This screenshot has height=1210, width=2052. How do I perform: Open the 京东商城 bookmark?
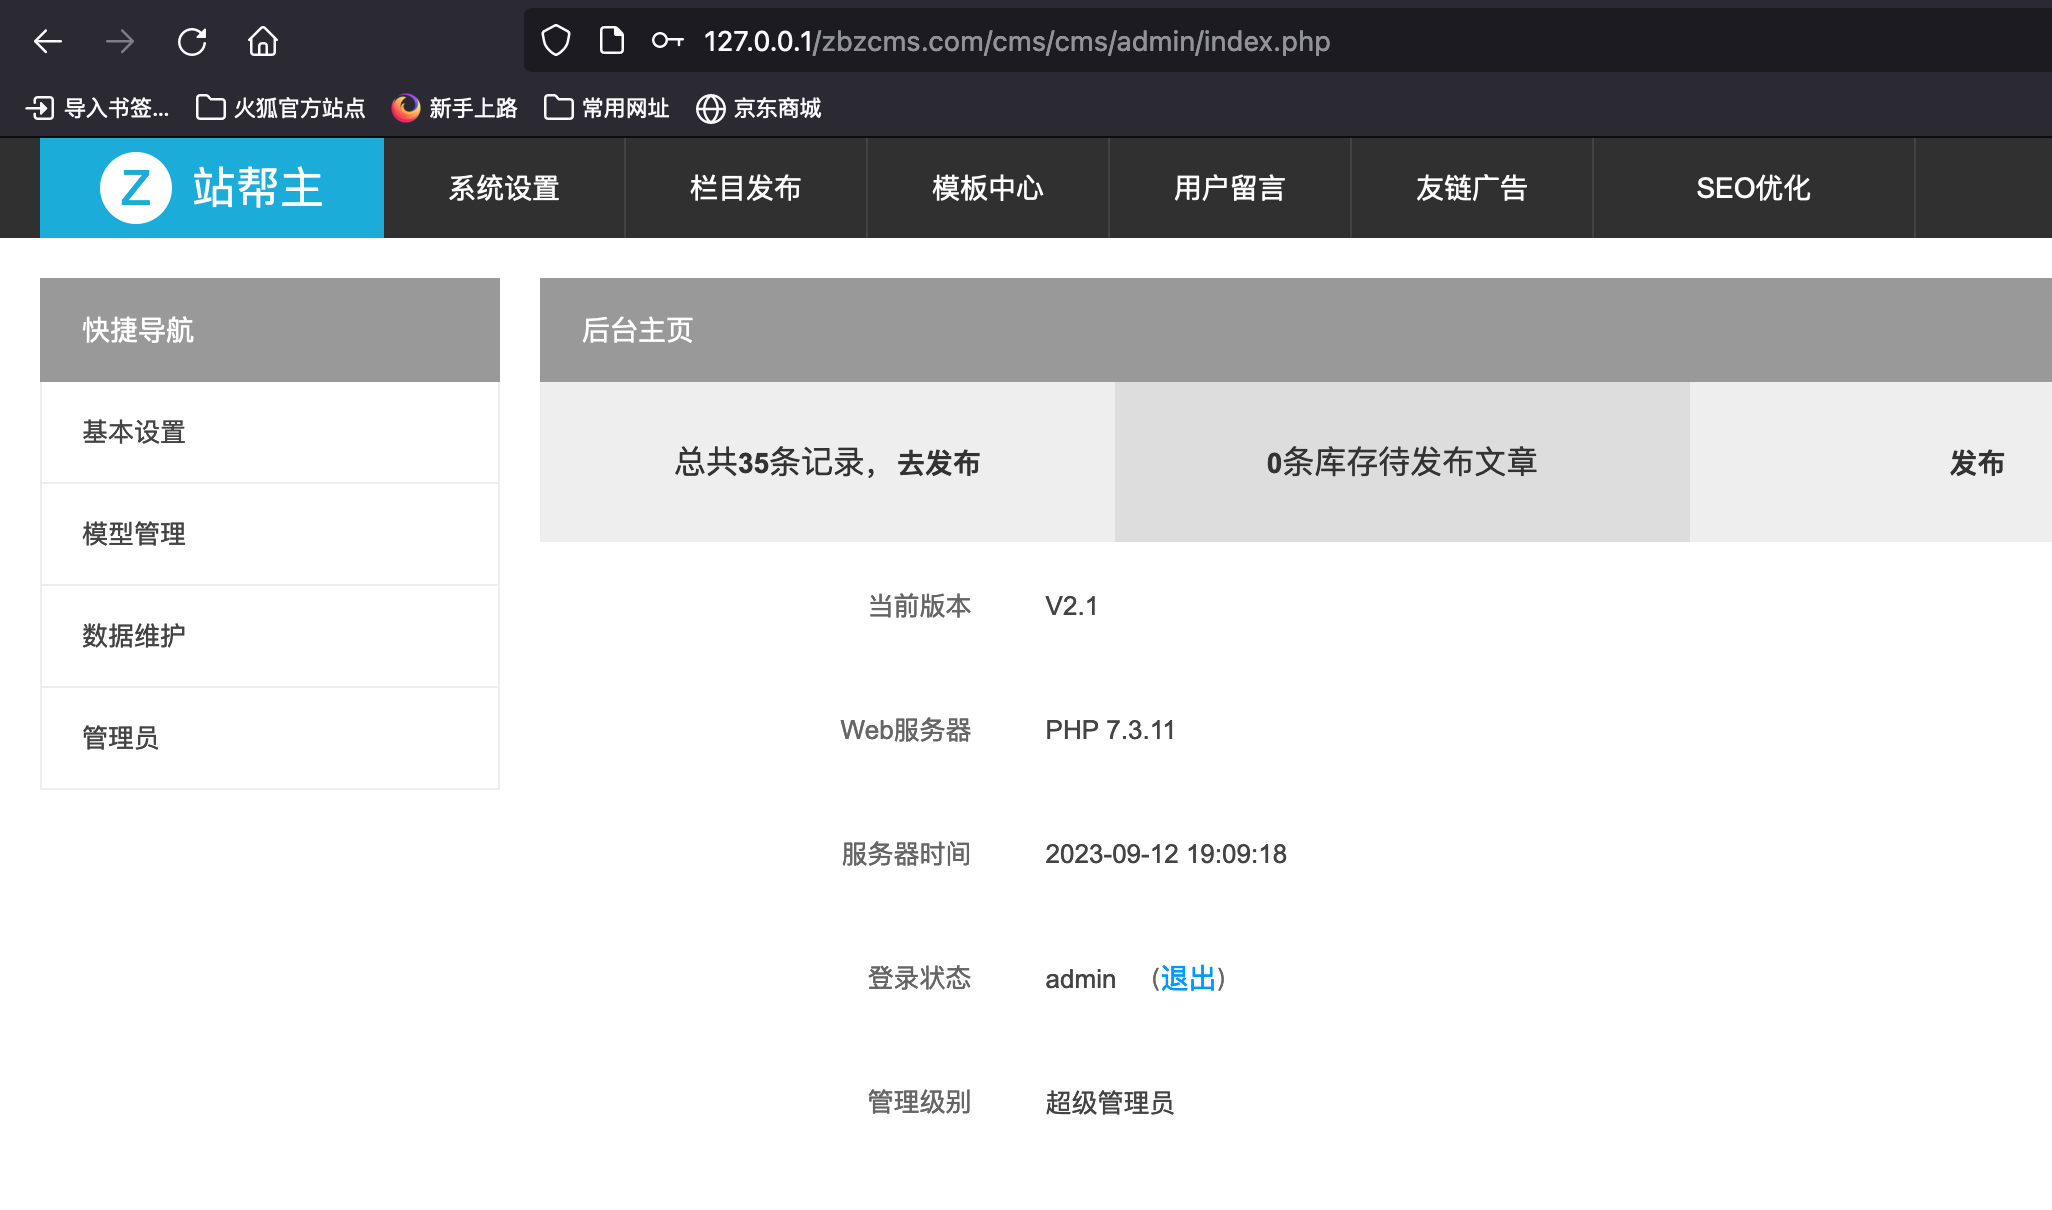pos(759,108)
